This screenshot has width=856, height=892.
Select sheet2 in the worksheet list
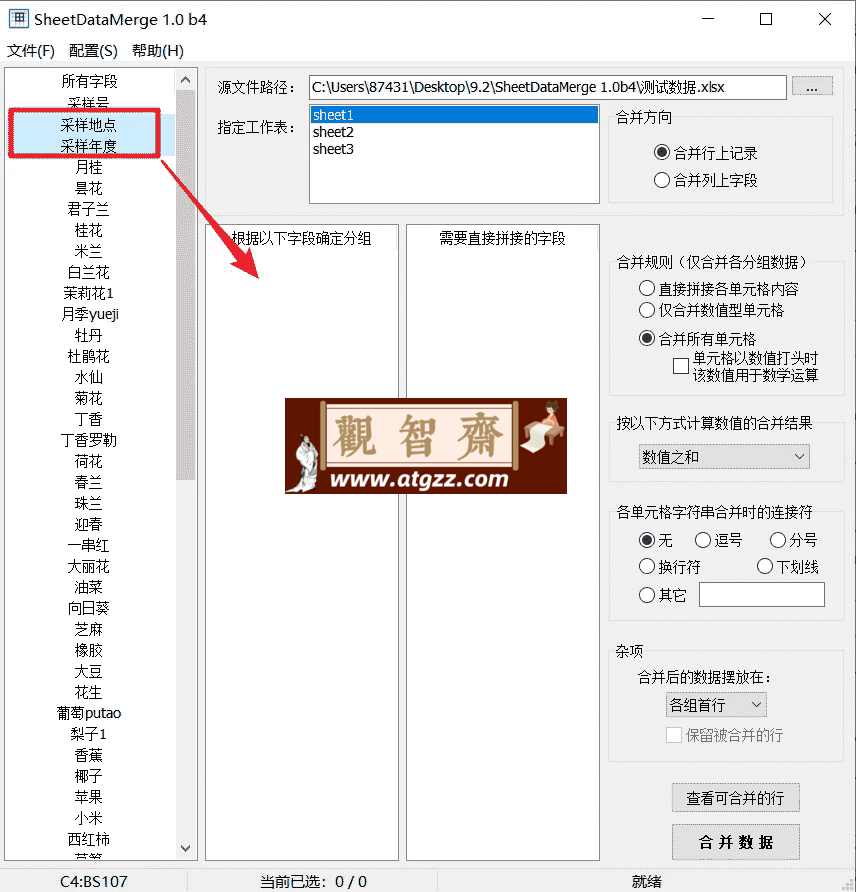point(454,132)
